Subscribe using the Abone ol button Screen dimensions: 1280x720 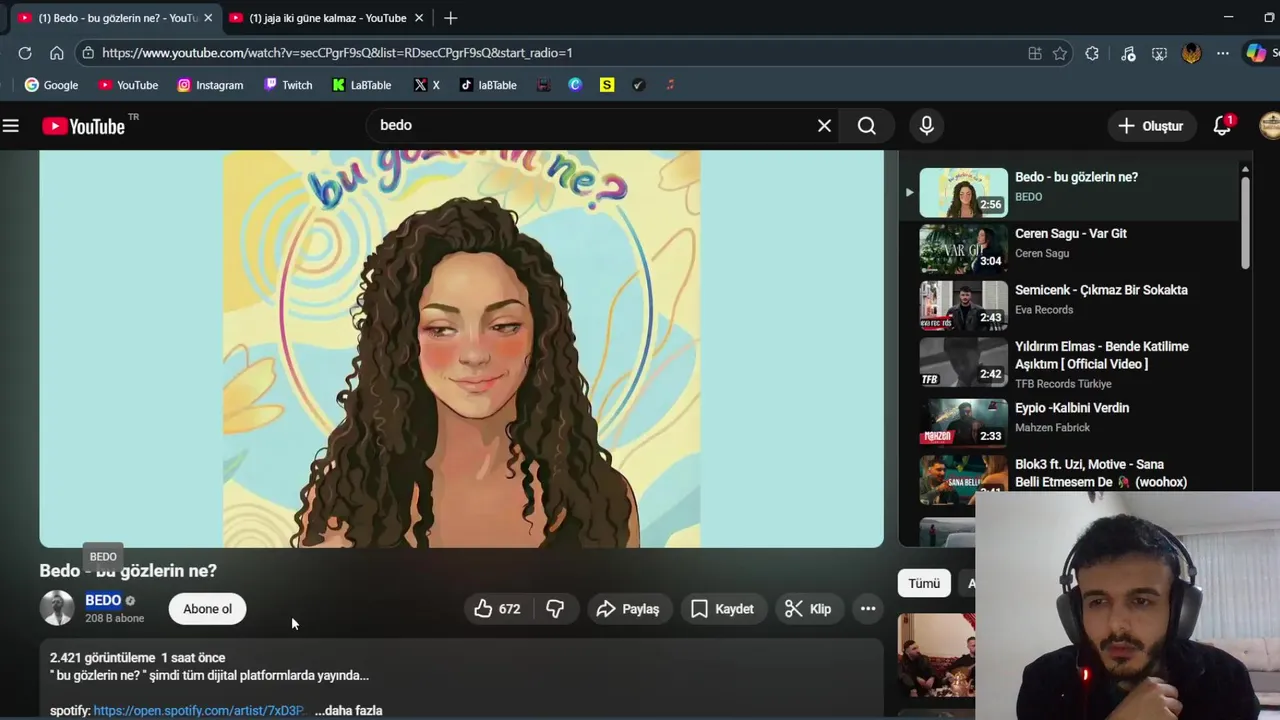tap(207, 609)
